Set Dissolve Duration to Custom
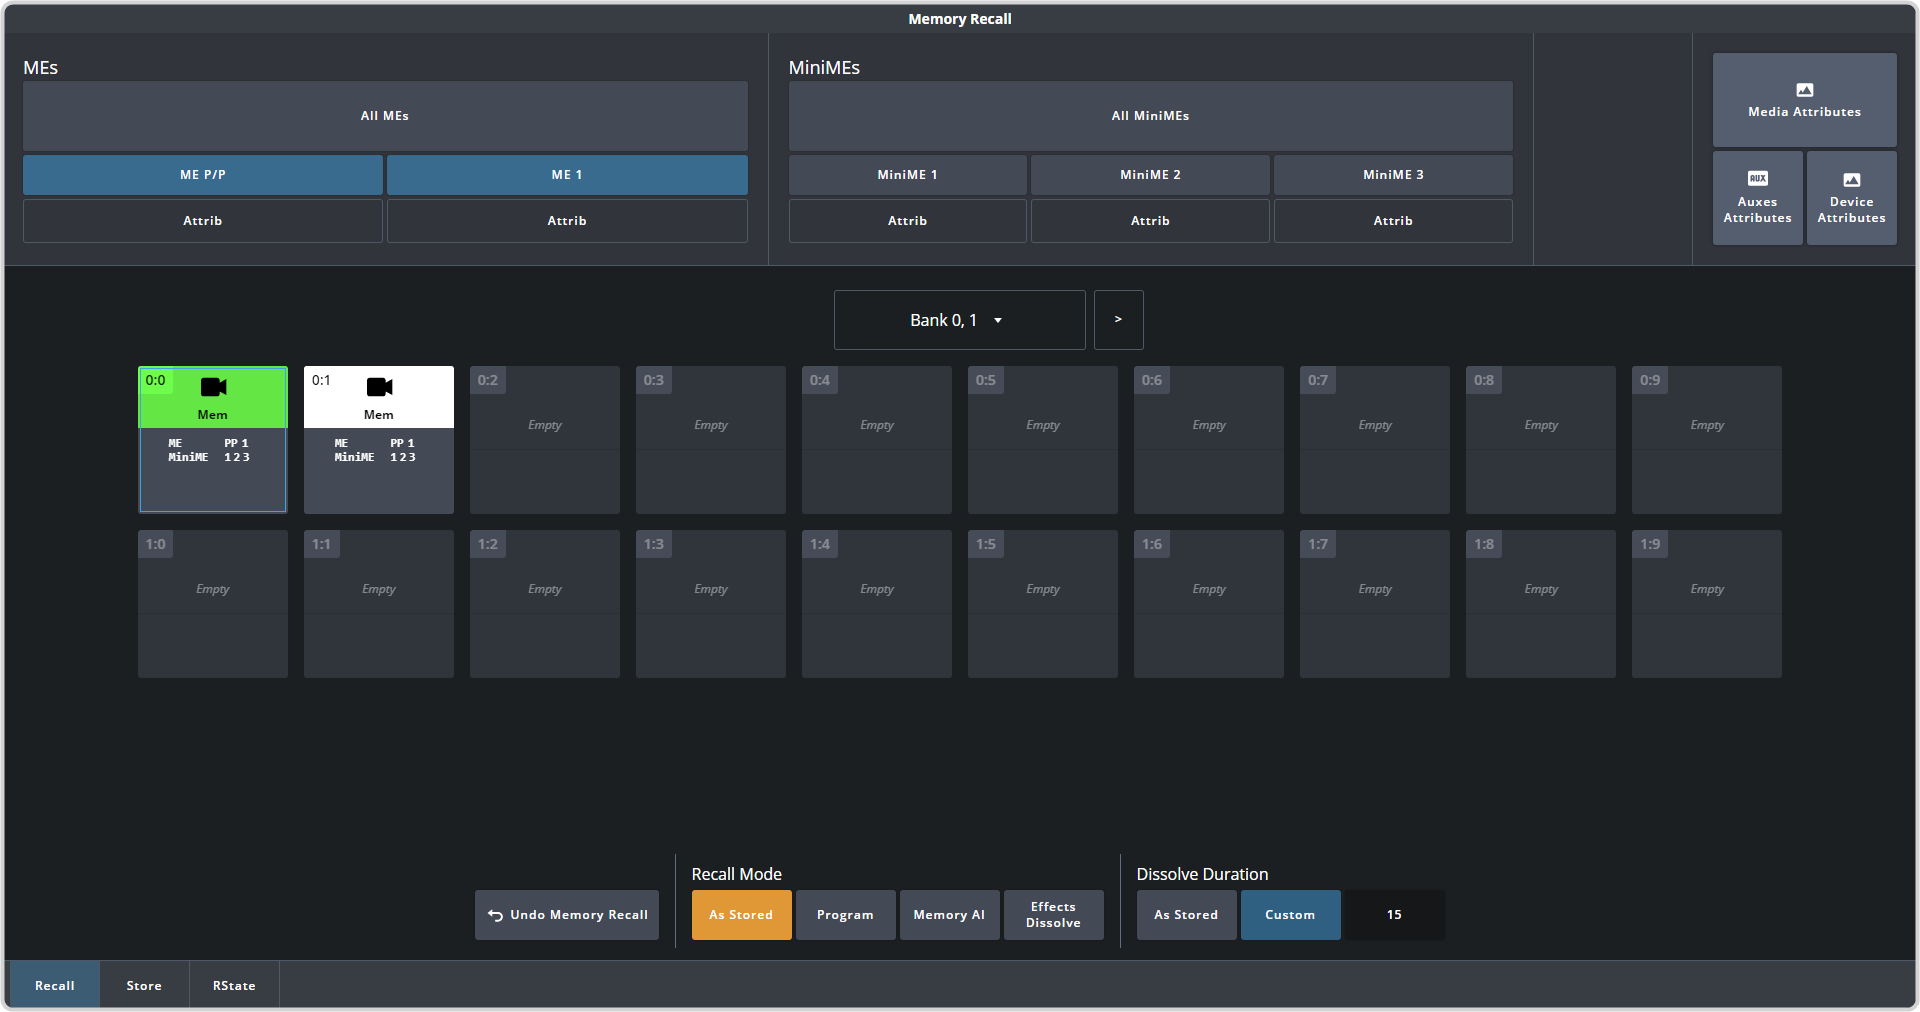The width and height of the screenshot is (1920, 1012). (x=1290, y=915)
